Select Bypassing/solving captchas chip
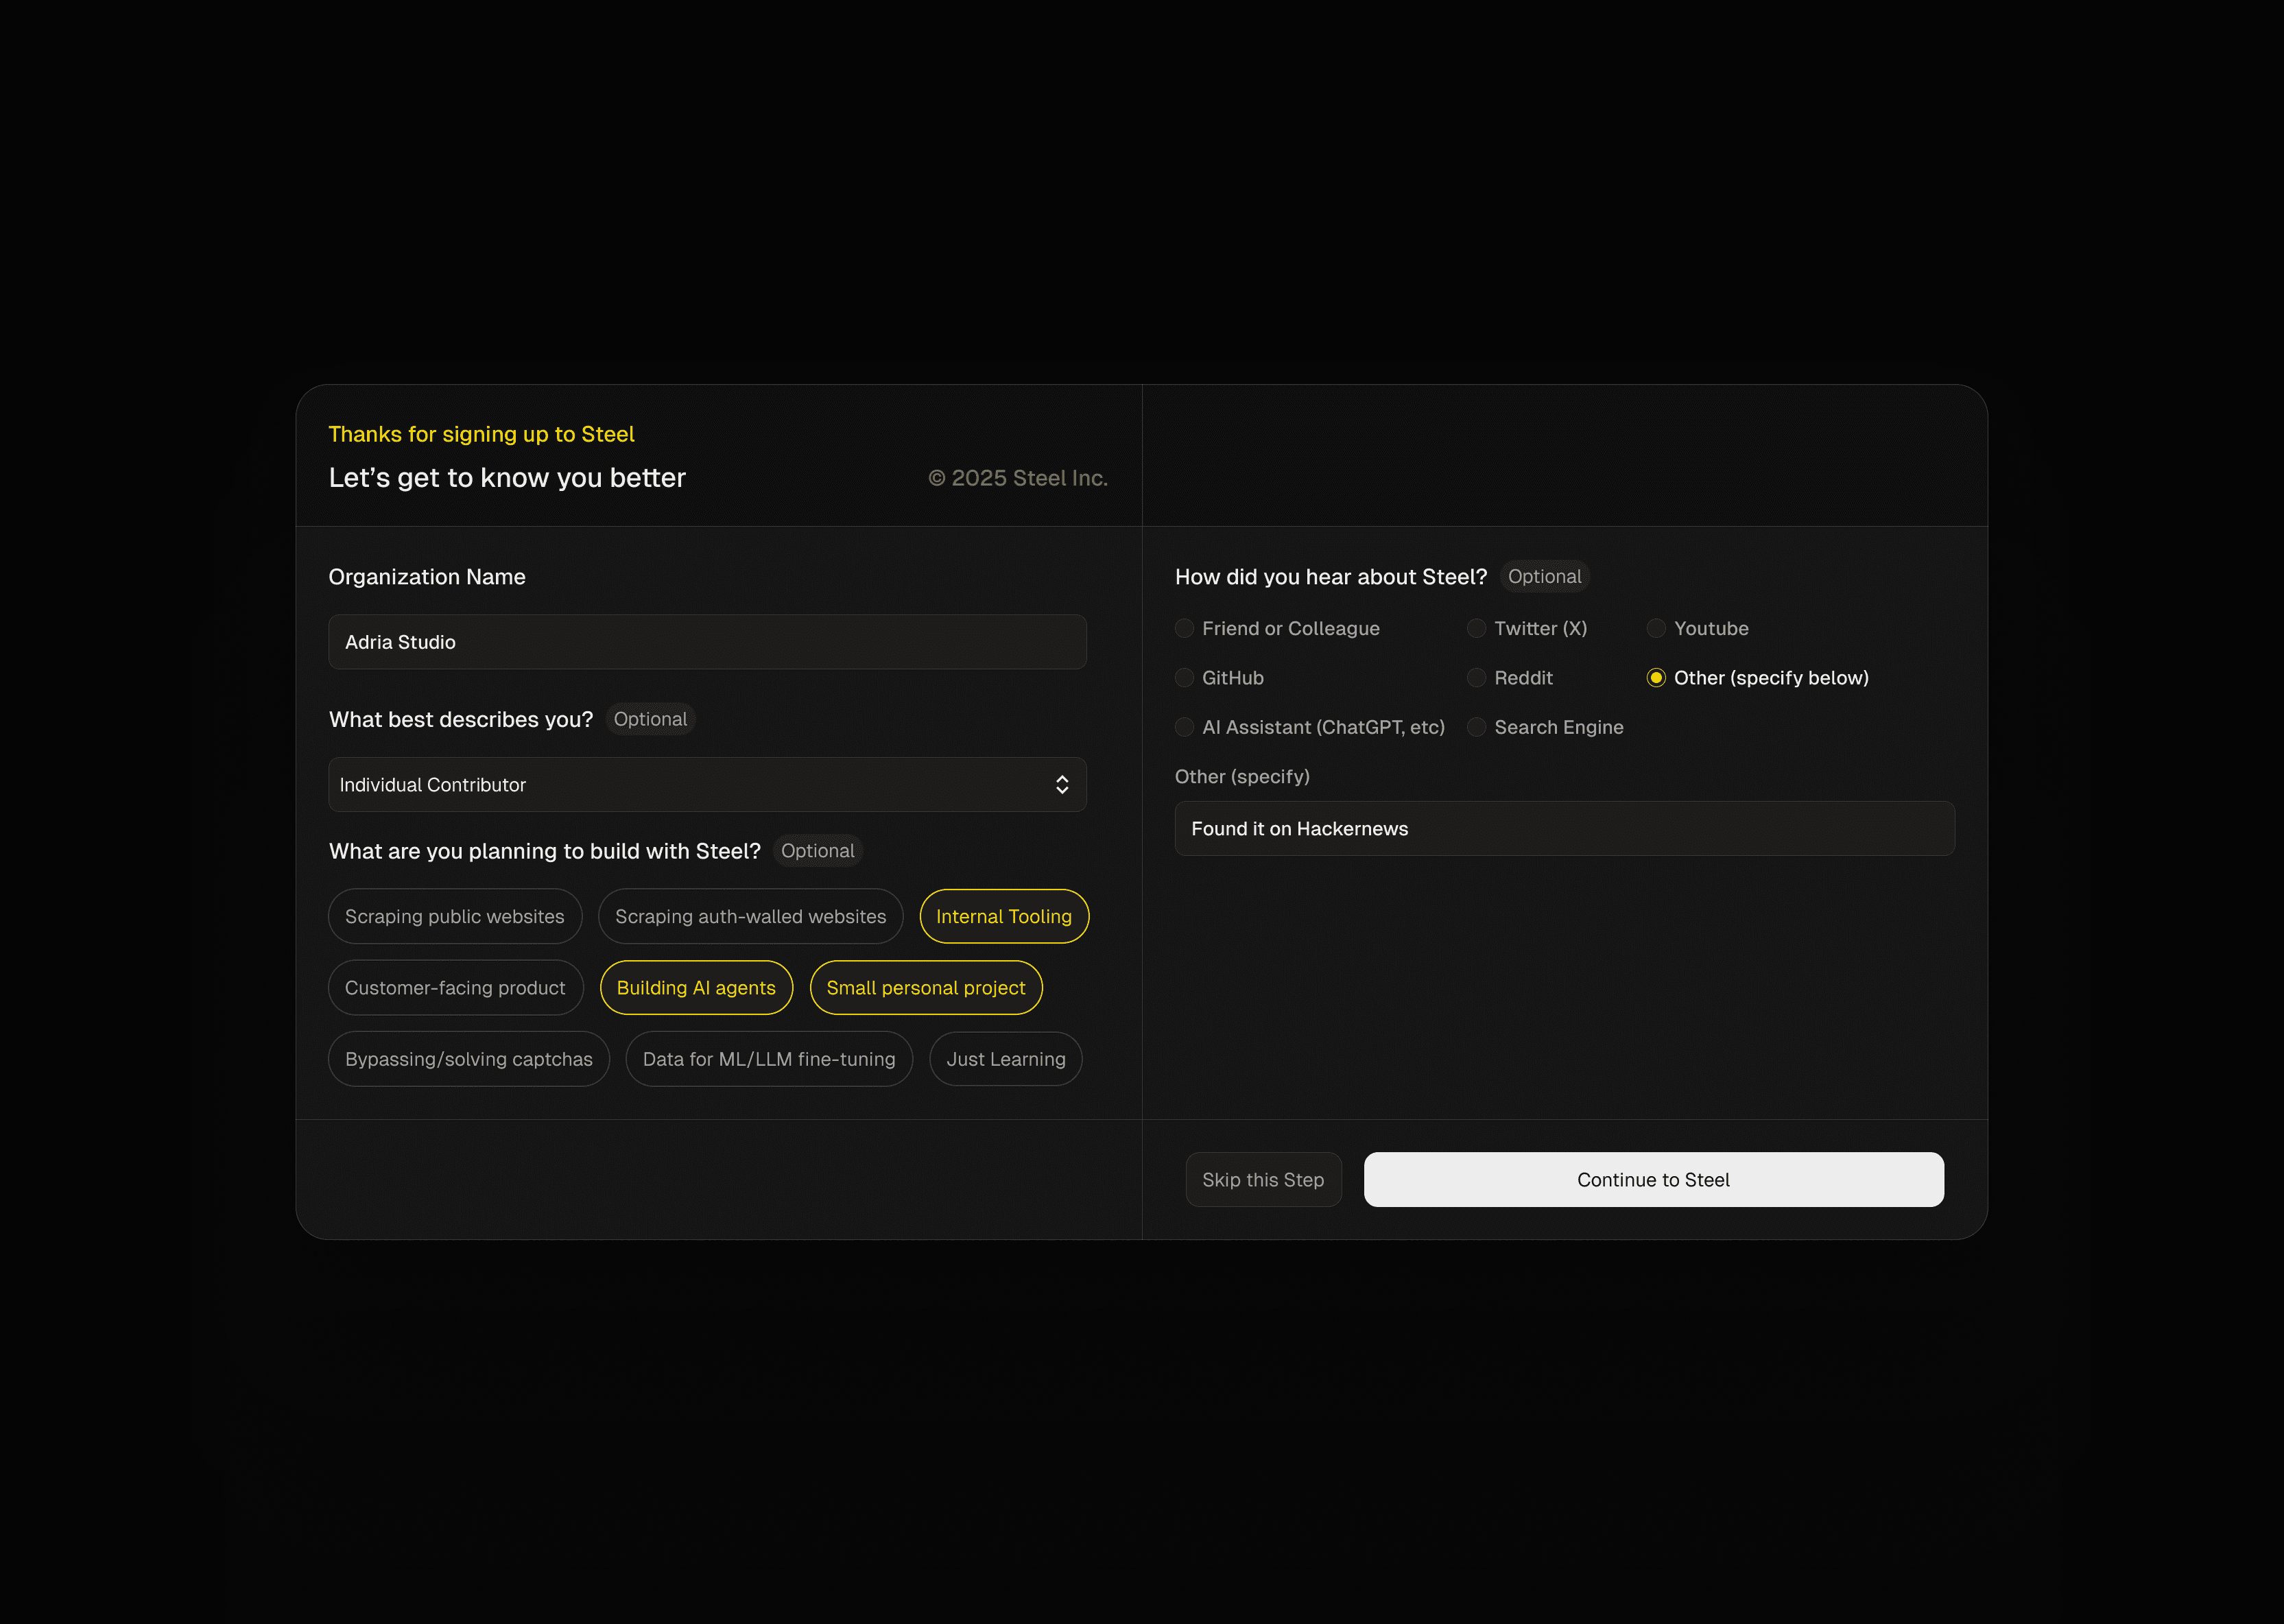The image size is (2284, 1624). pyautogui.click(x=468, y=1059)
